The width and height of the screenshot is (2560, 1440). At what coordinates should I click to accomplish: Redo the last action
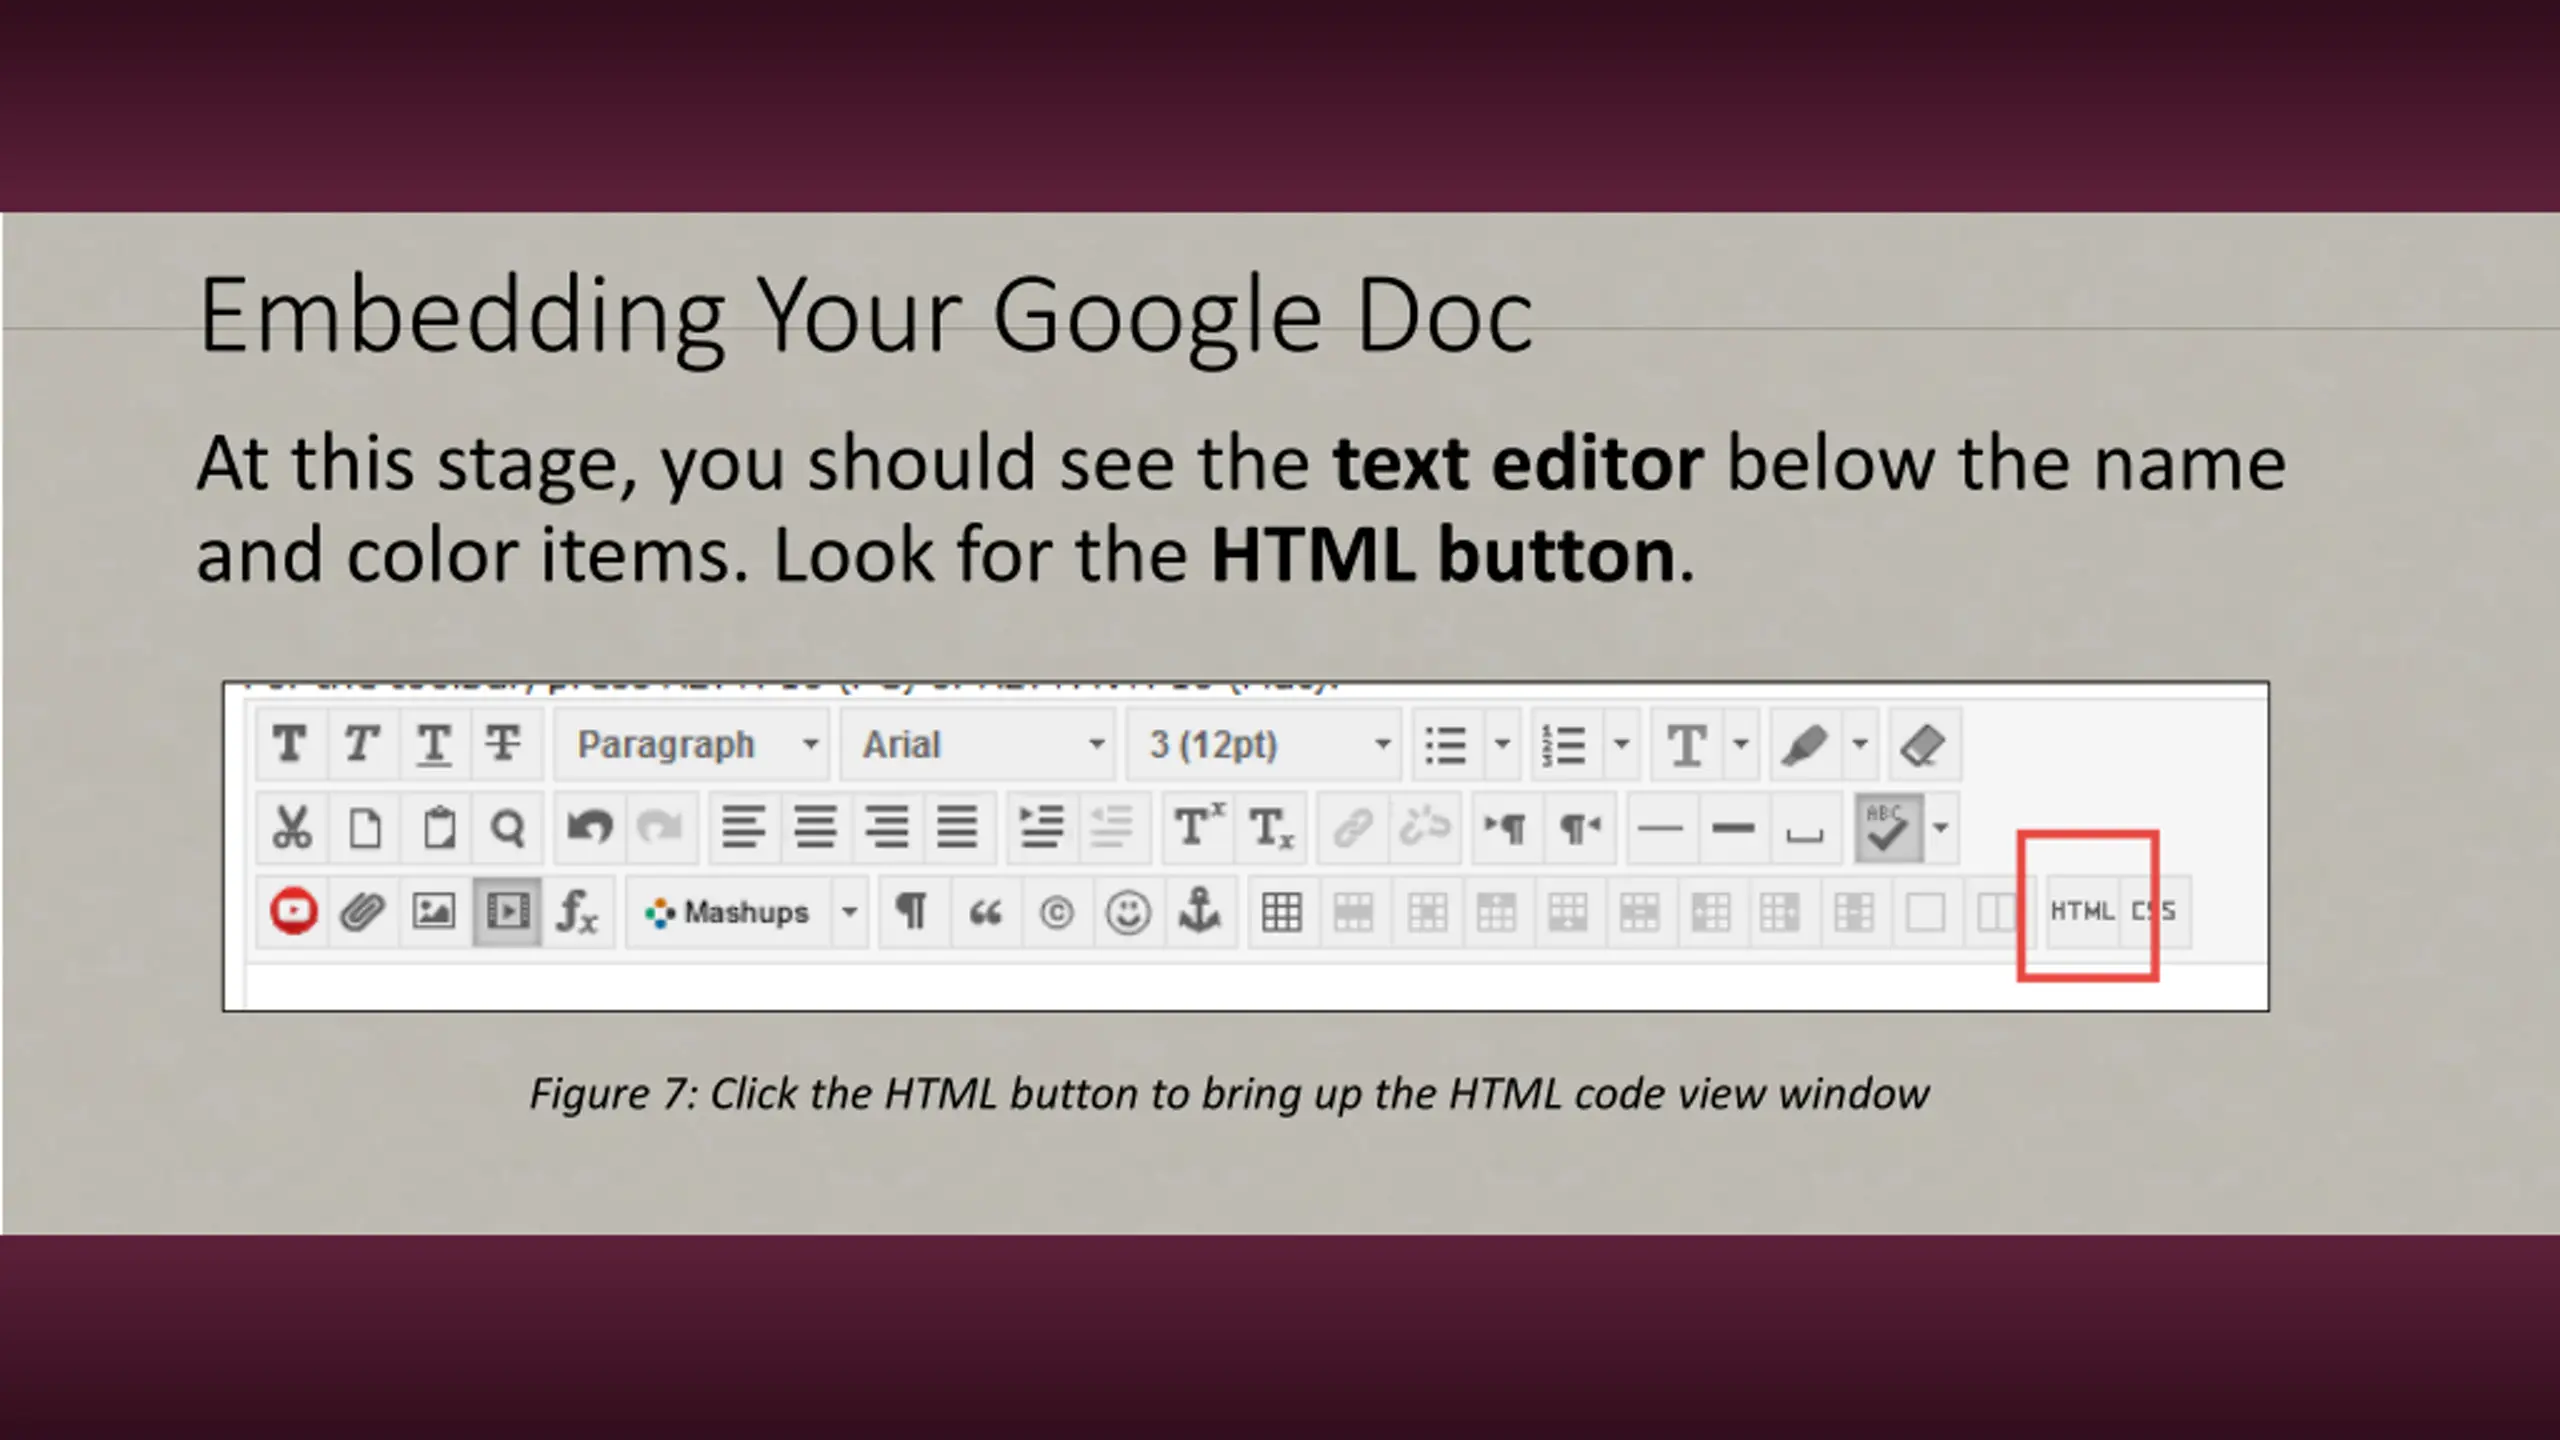tap(660, 828)
